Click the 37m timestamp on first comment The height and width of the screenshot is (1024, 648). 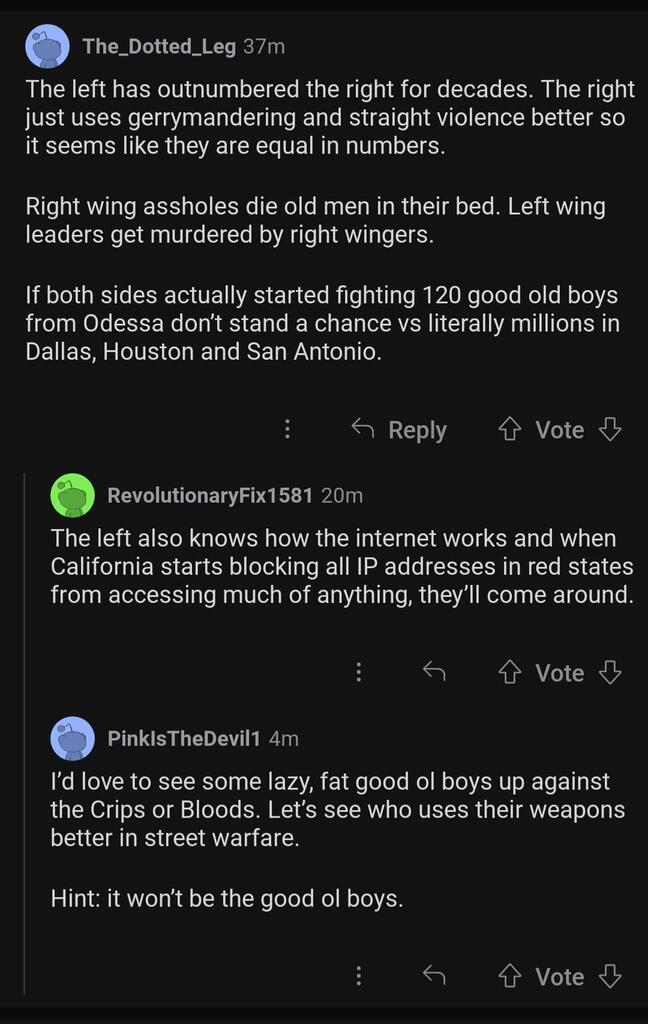264,46
